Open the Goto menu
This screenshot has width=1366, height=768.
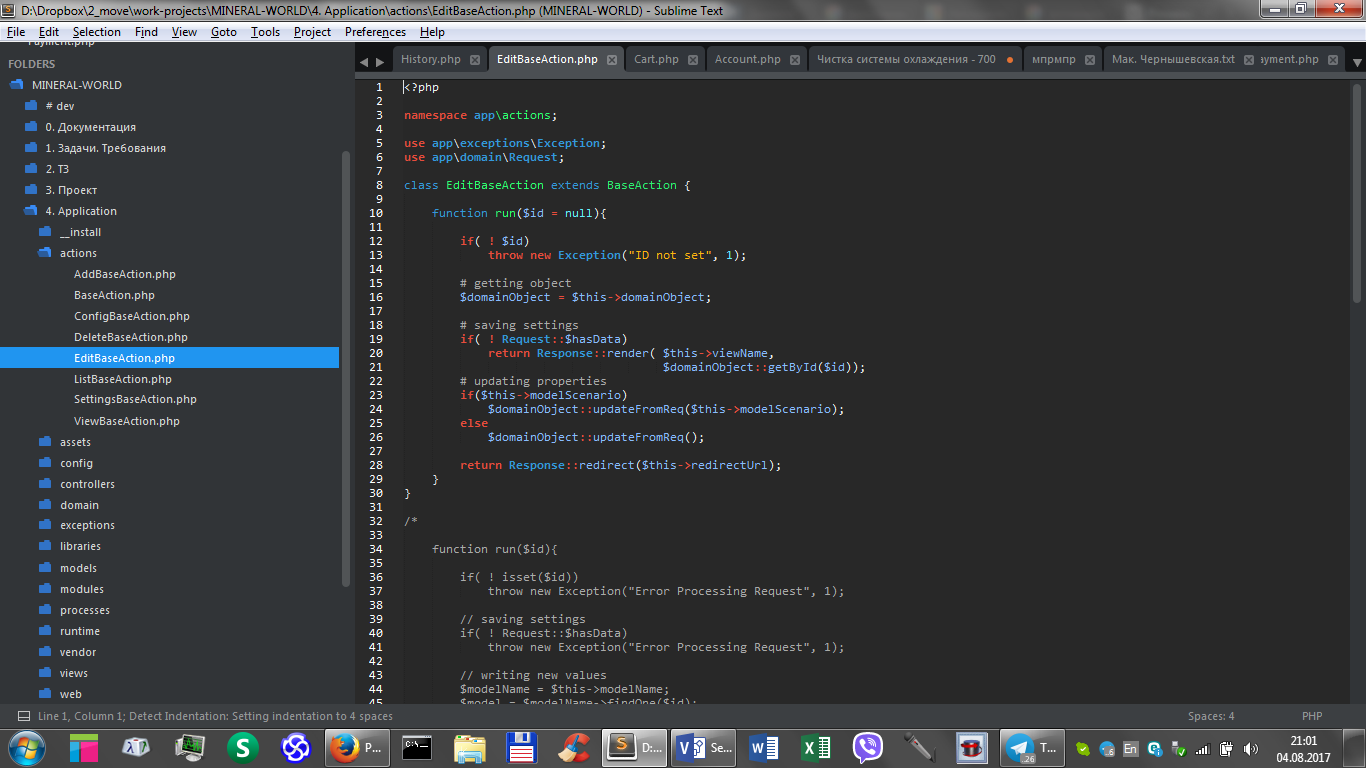point(224,32)
